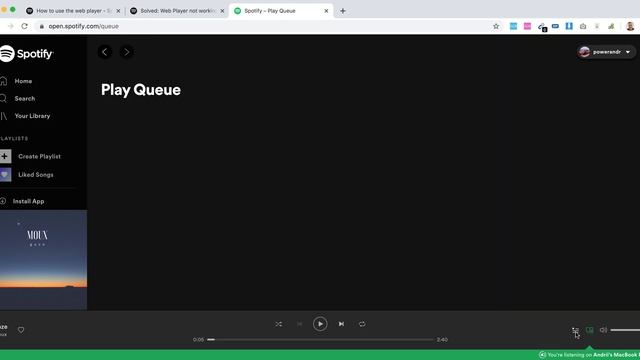Open Your Library in the sidebar
The image size is (640, 360).
(x=32, y=116)
